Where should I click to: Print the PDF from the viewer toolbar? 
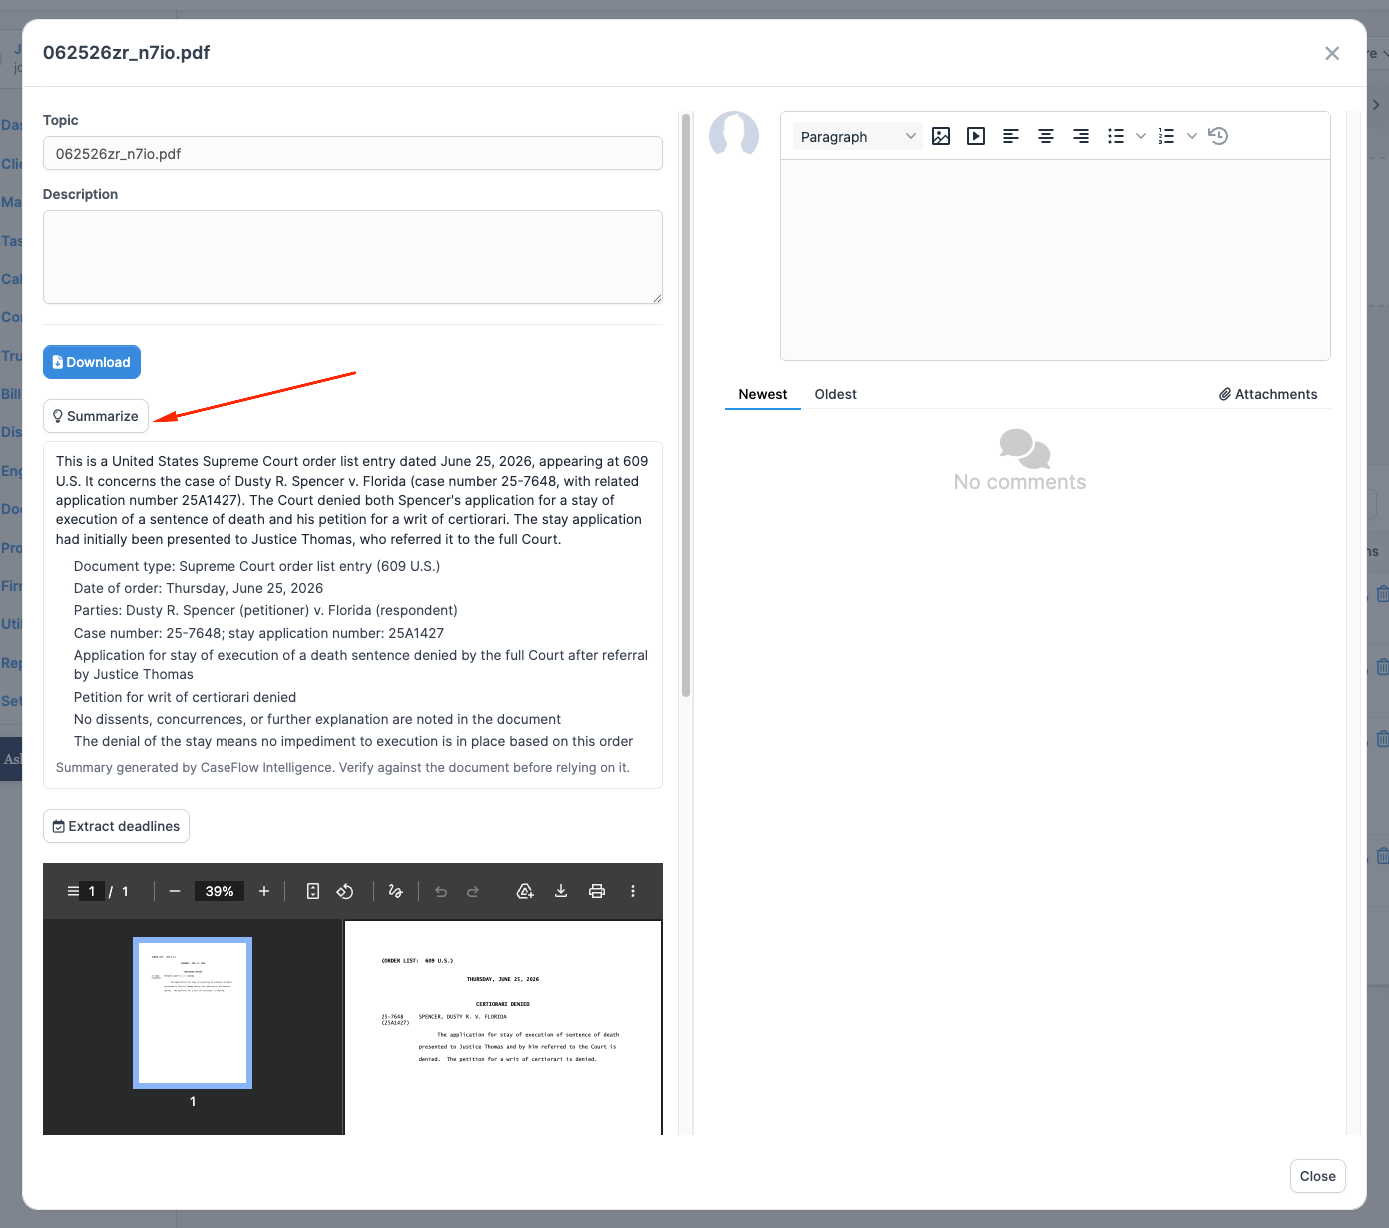[x=597, y=891]
